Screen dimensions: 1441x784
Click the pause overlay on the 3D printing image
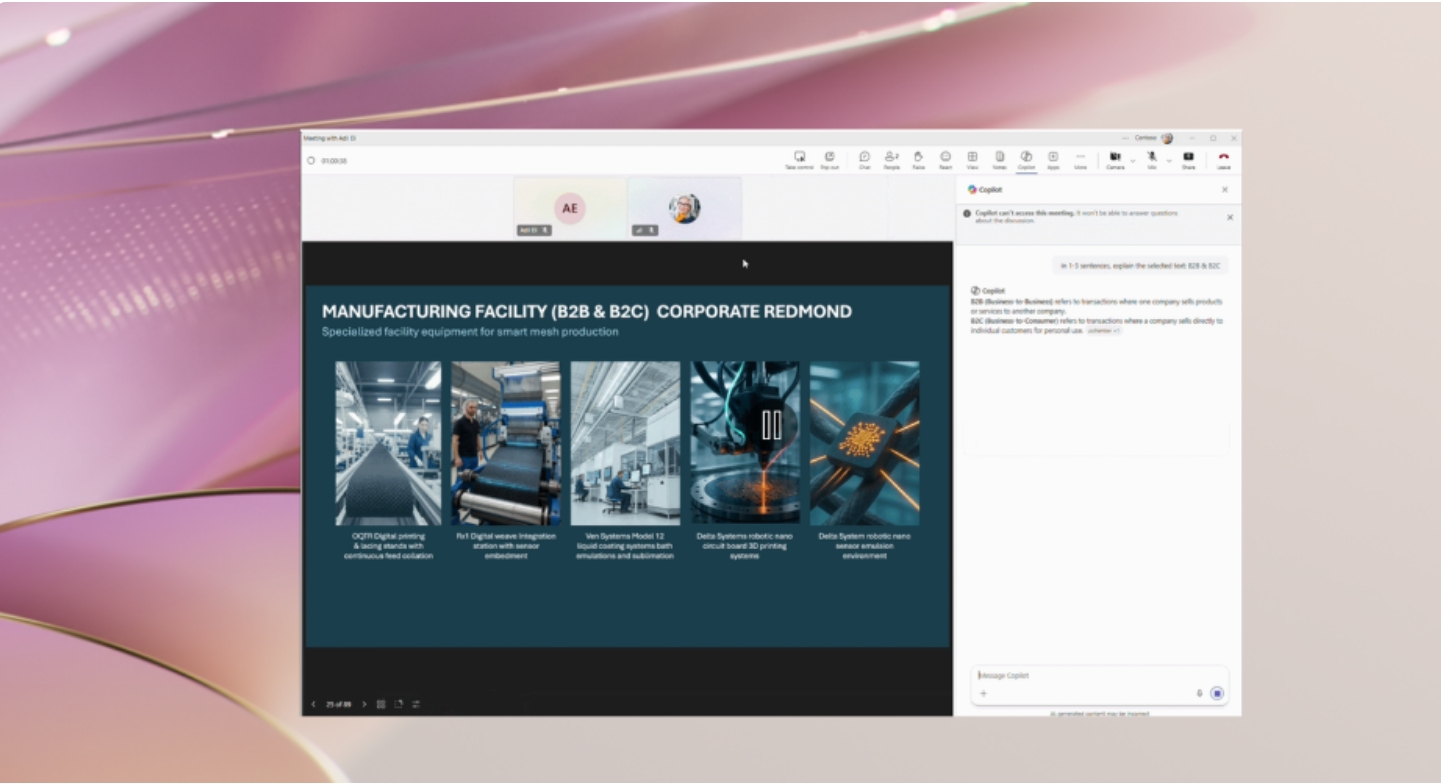pos(772,425)
